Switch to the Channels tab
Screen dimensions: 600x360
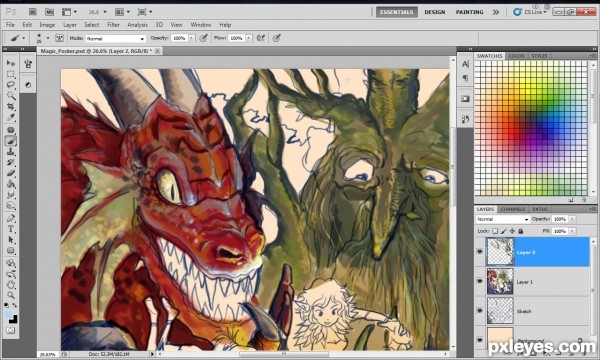click(513, 209)
